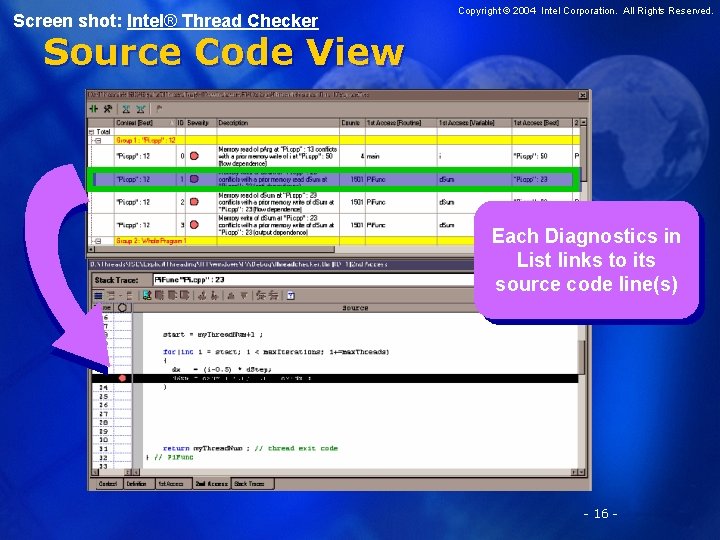Switch to the Context tab
The image size is (720, 540).
[108, 484]
